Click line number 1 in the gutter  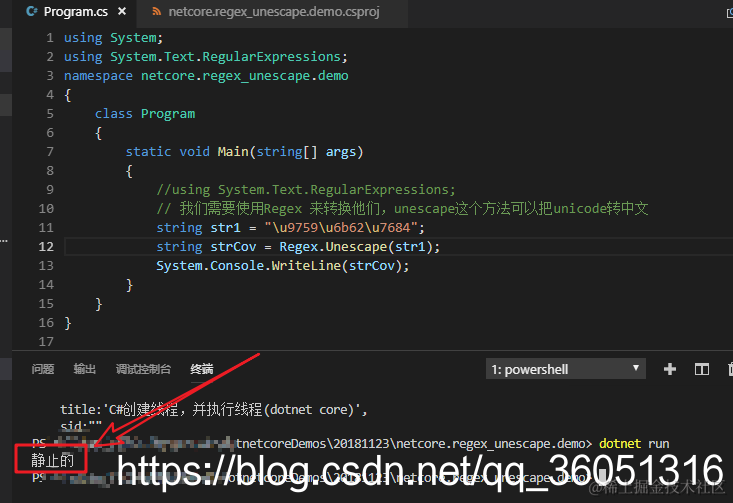50,38
